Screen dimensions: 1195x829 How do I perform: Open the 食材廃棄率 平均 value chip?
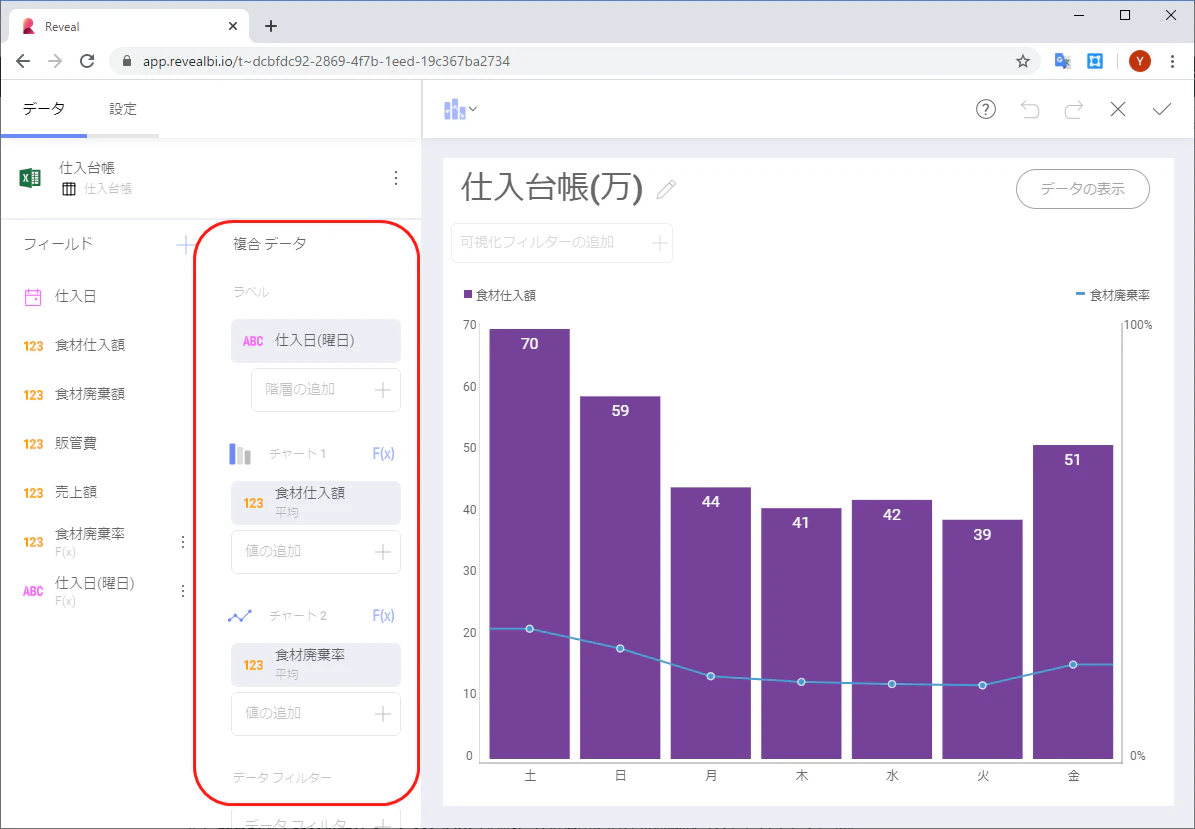click(x=316, y=664)
